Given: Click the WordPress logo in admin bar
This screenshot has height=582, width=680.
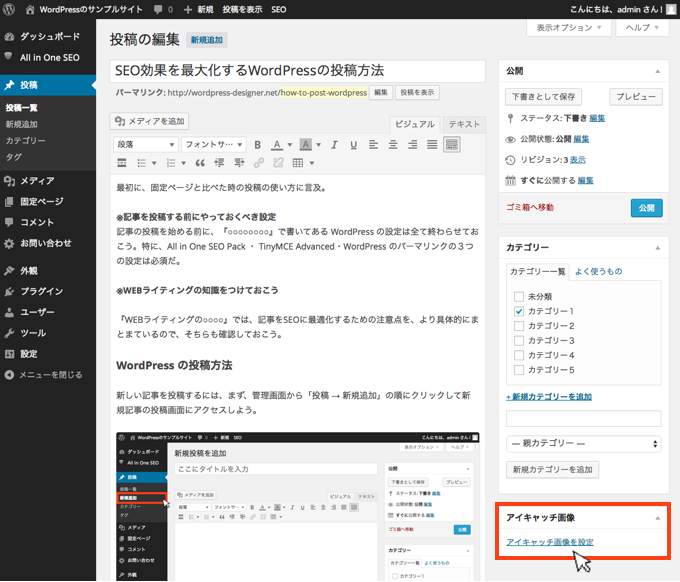Looking at the screenshot, I should point(9,9).
